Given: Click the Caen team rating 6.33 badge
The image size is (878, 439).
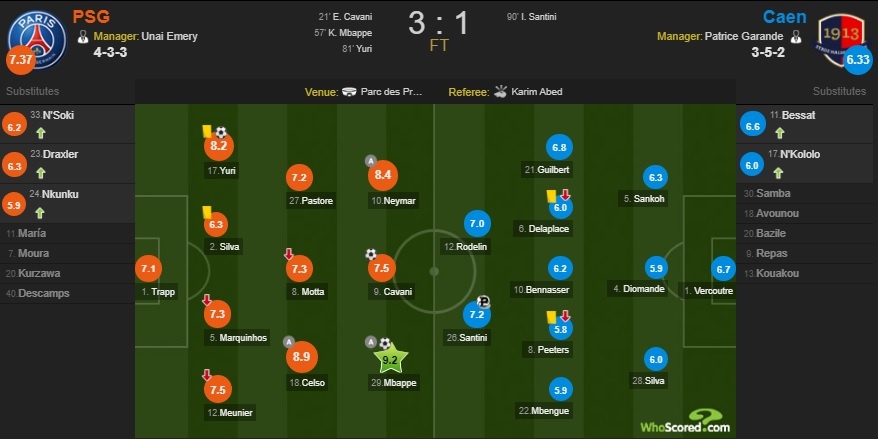Looking at the screenshot, I should click(858, 59).
